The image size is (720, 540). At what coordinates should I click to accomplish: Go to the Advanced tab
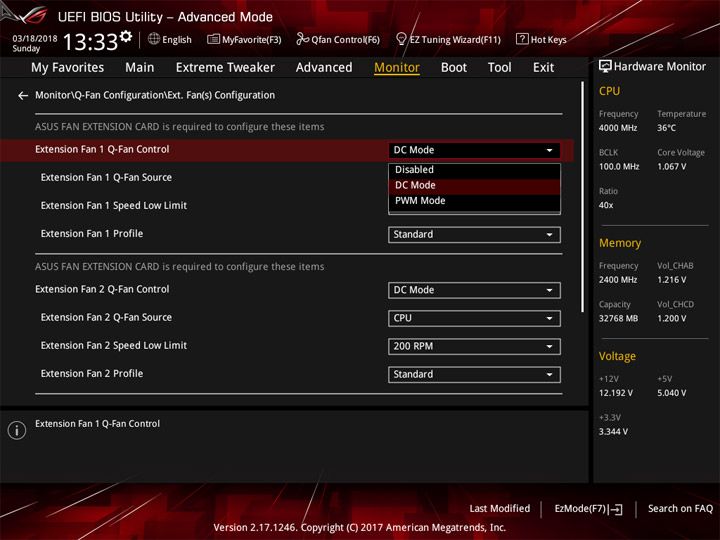(324, 68)
